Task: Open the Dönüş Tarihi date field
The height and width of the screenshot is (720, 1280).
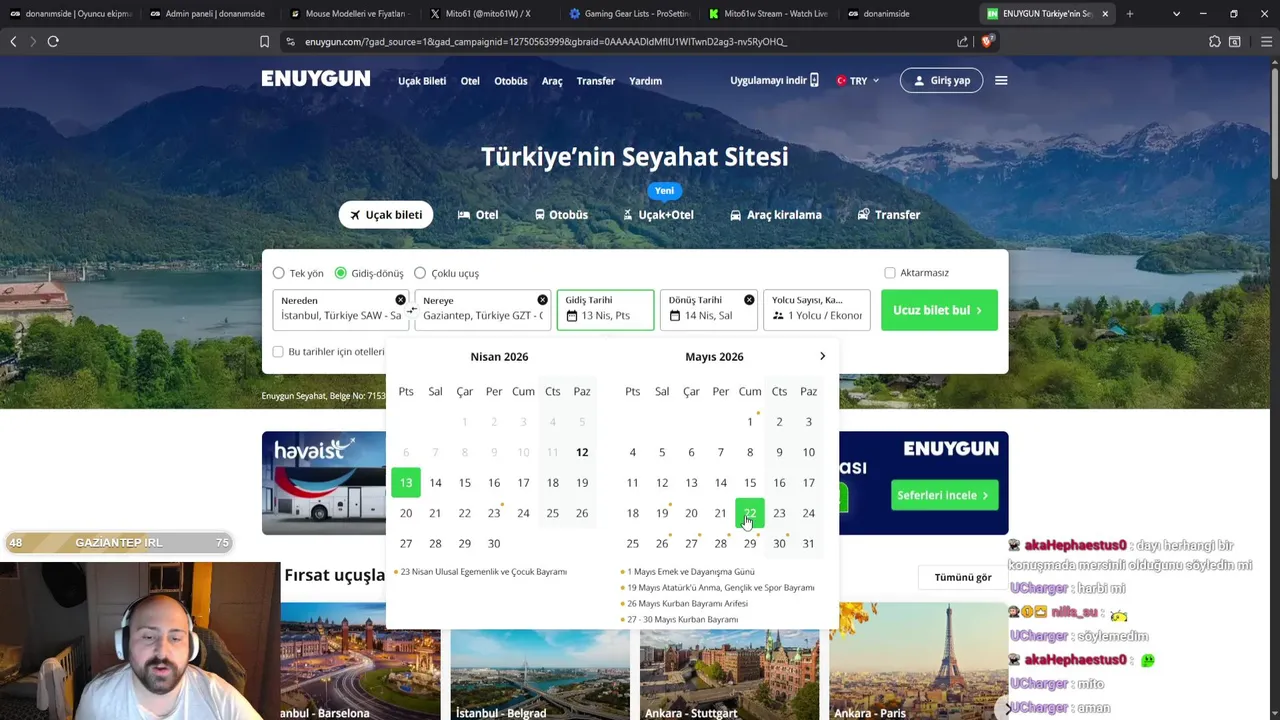Action: point(708,310)
